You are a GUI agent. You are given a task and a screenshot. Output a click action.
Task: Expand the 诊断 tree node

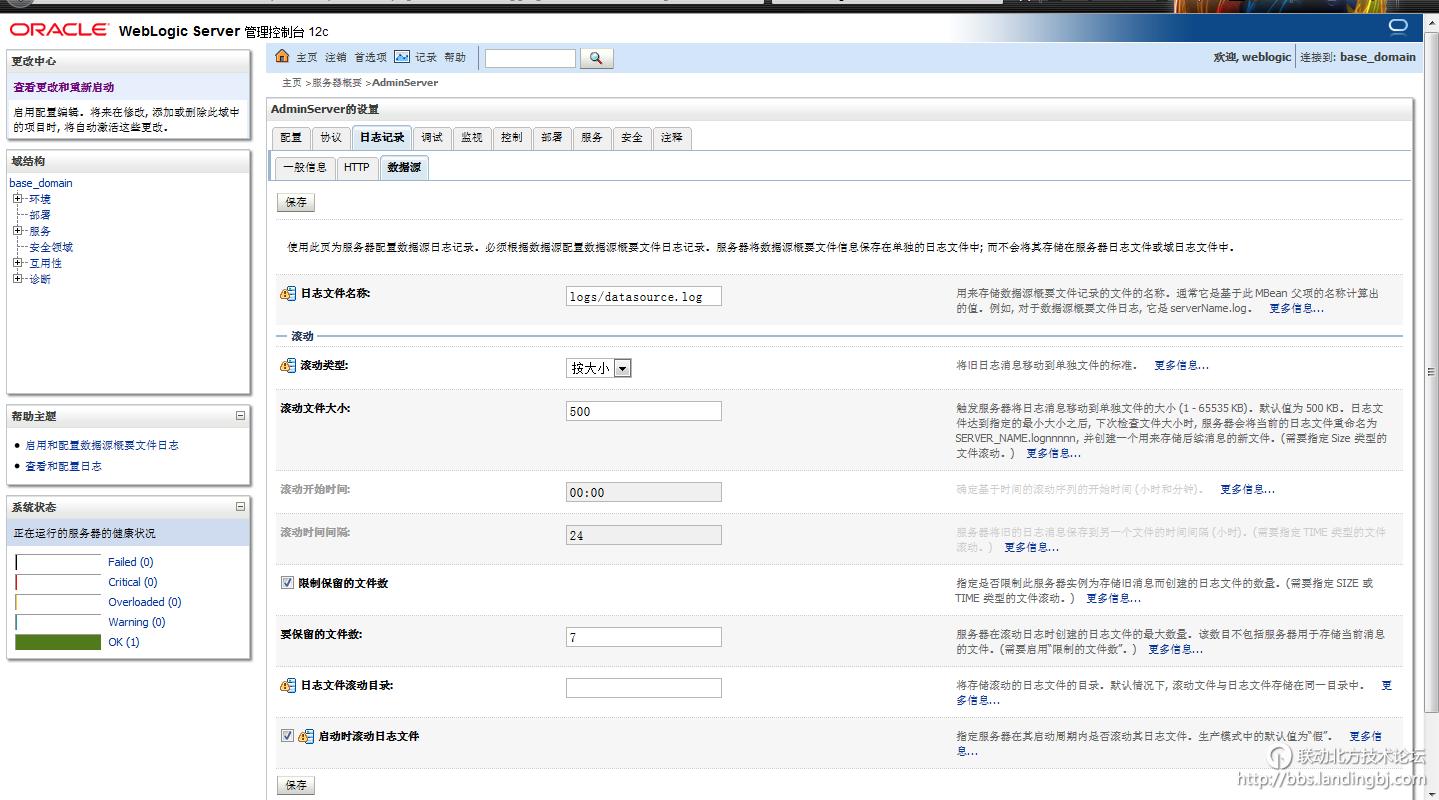point(17,279)
